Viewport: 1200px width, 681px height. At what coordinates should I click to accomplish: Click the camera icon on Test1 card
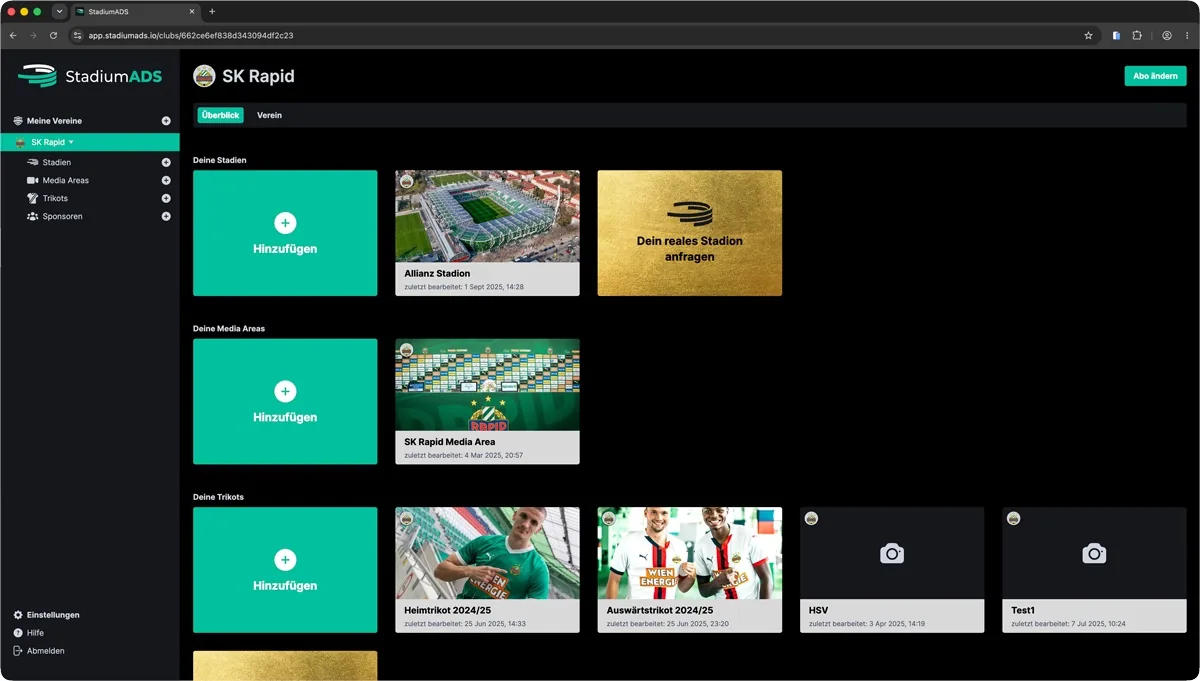pyautogui.click(x=1094, y=553)
